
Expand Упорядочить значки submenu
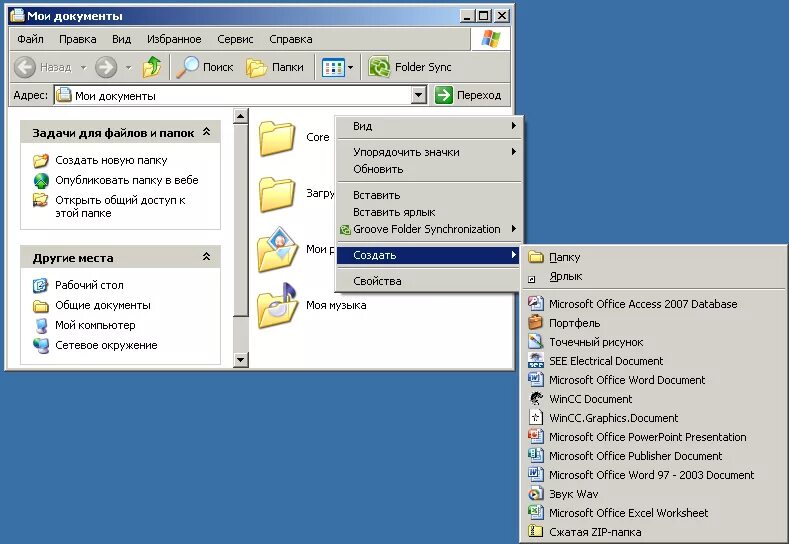click(428, 152)
